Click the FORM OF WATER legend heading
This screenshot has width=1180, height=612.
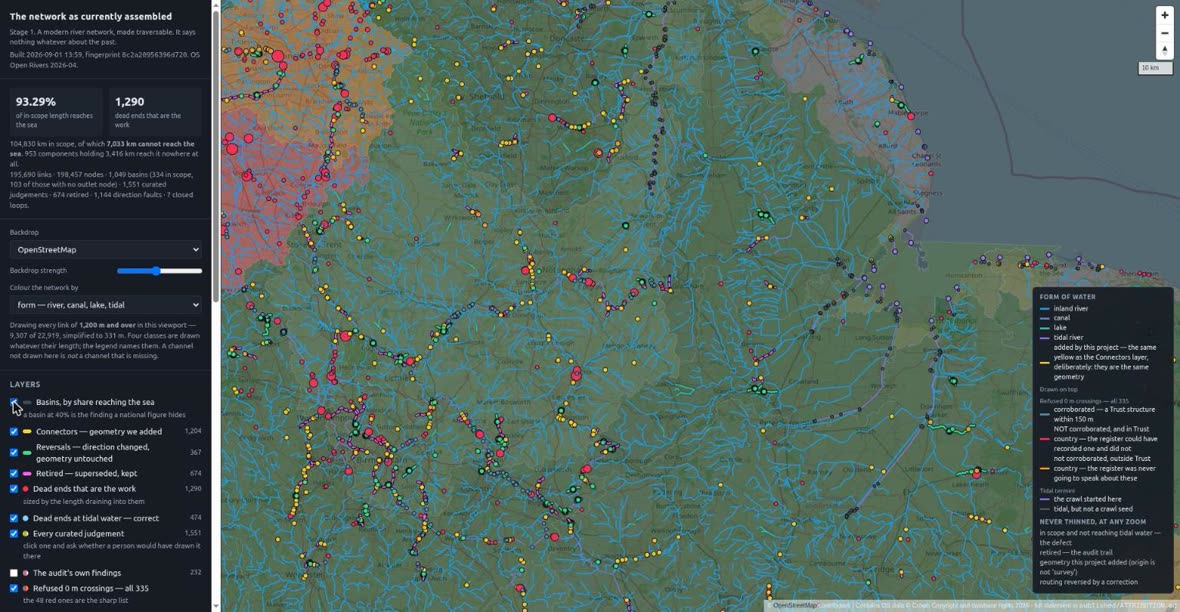[1067, 297]
